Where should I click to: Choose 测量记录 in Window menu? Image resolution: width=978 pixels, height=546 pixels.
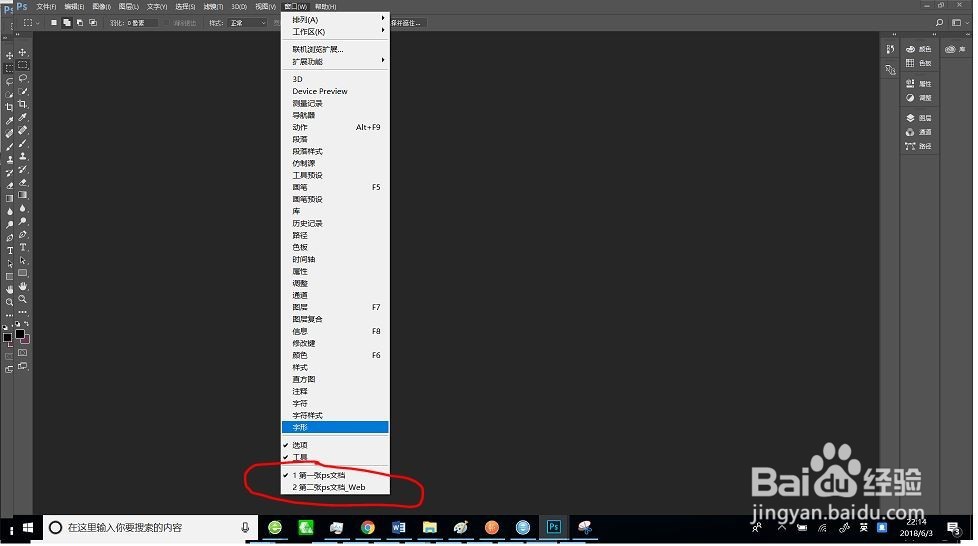coord(335,104)
